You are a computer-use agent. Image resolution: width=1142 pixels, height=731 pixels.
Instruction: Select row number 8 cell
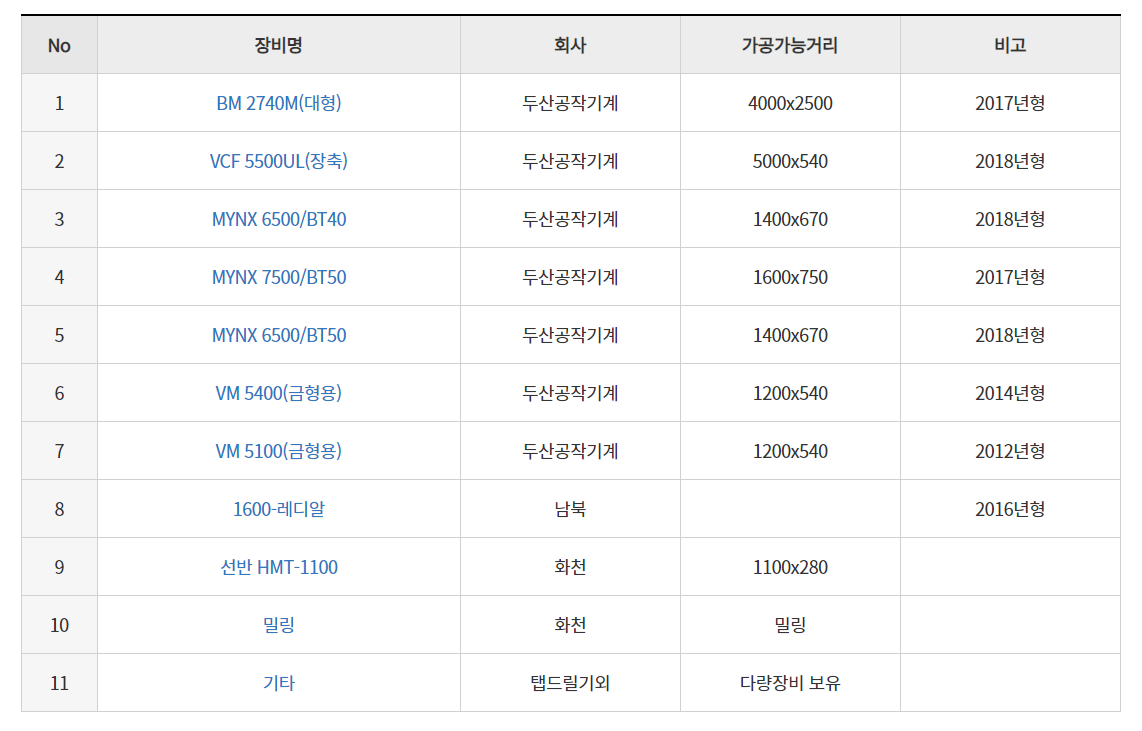[x=59, y=509]
